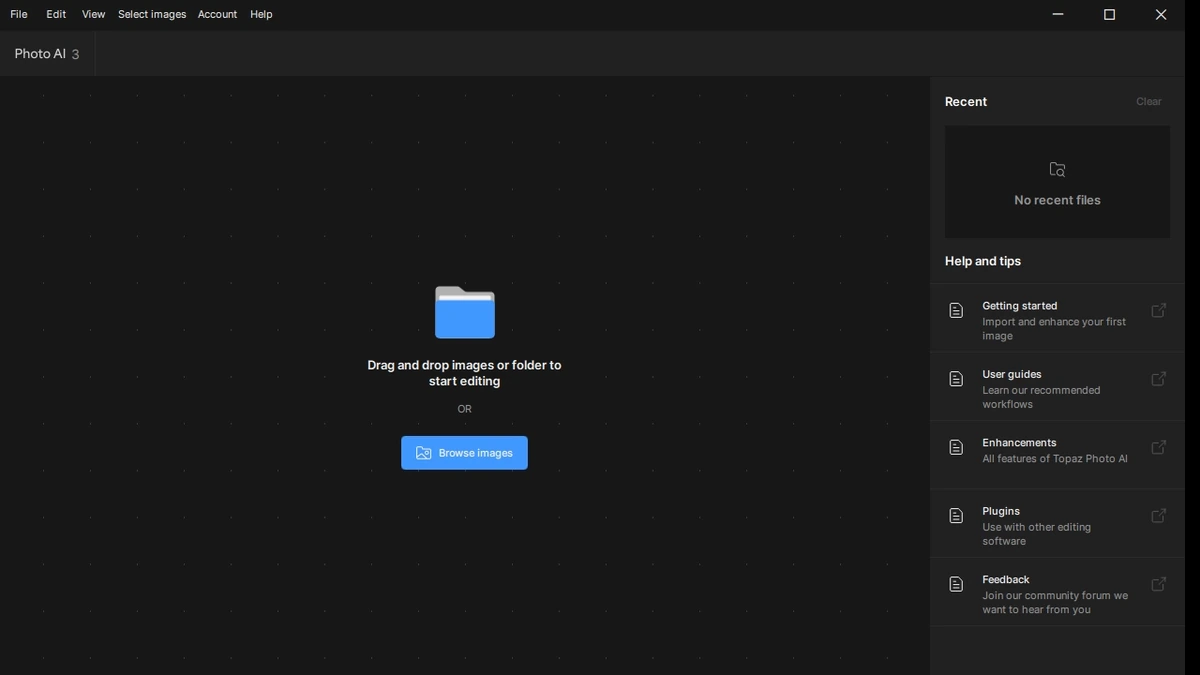Click the image icon inside Browse images button
This screenshot has height=675, width=1200.
pyautogui.click(x=424, y=453)
